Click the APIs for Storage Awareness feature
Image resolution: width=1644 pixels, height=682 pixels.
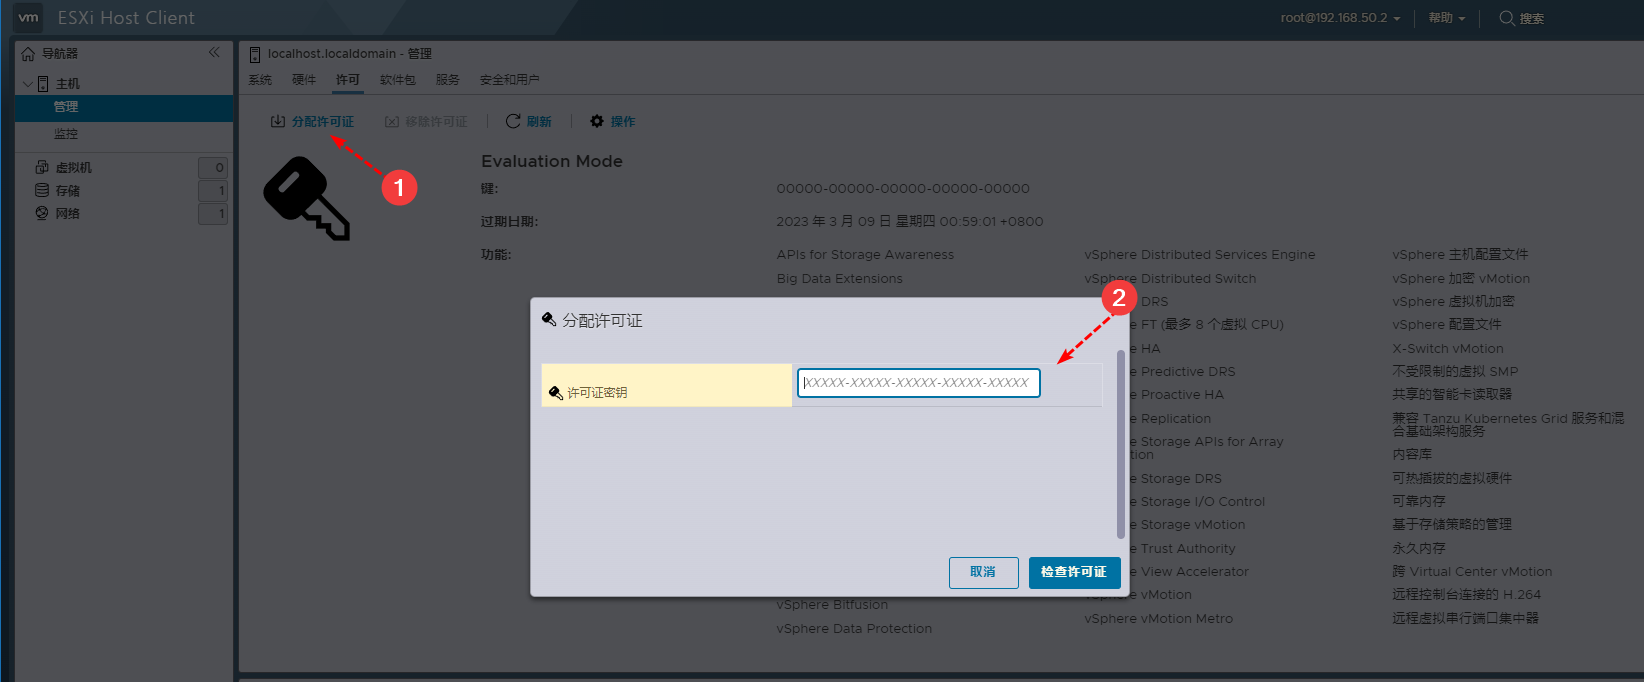coord(865,255)
